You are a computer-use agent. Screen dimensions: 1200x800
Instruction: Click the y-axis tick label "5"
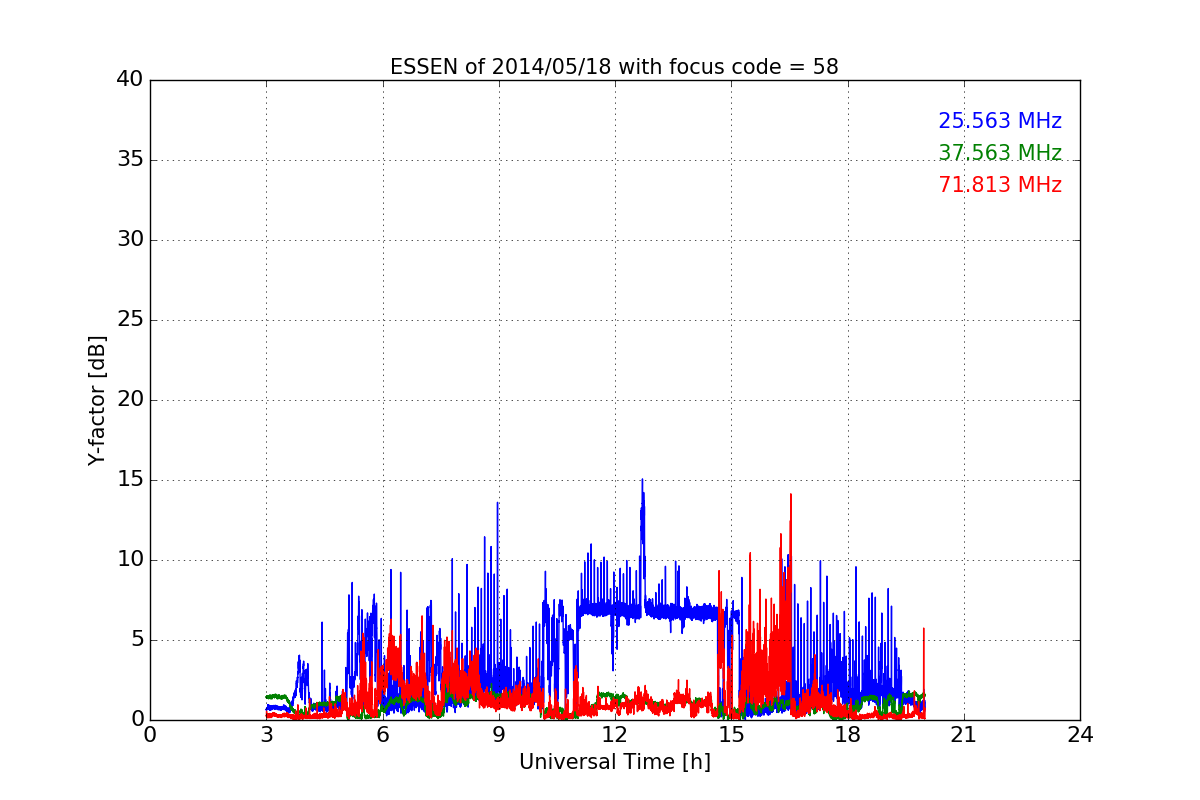click(x=137, y=640)
